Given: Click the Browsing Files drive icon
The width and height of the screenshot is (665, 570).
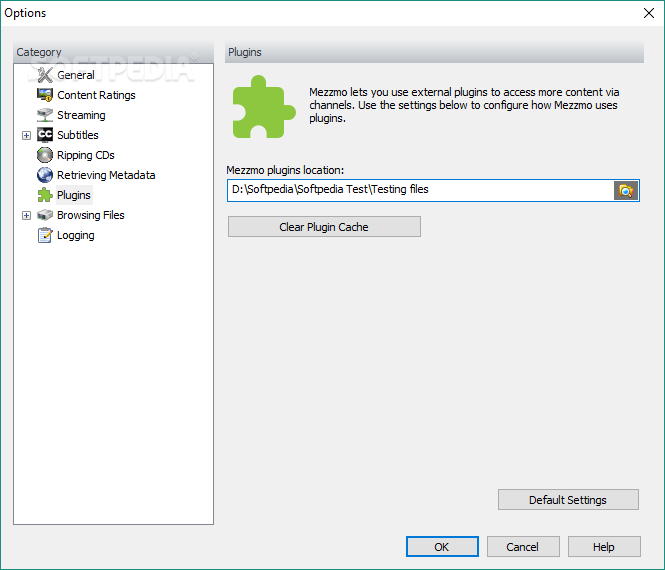Looking at the screenshot, I should coord(45,215).
